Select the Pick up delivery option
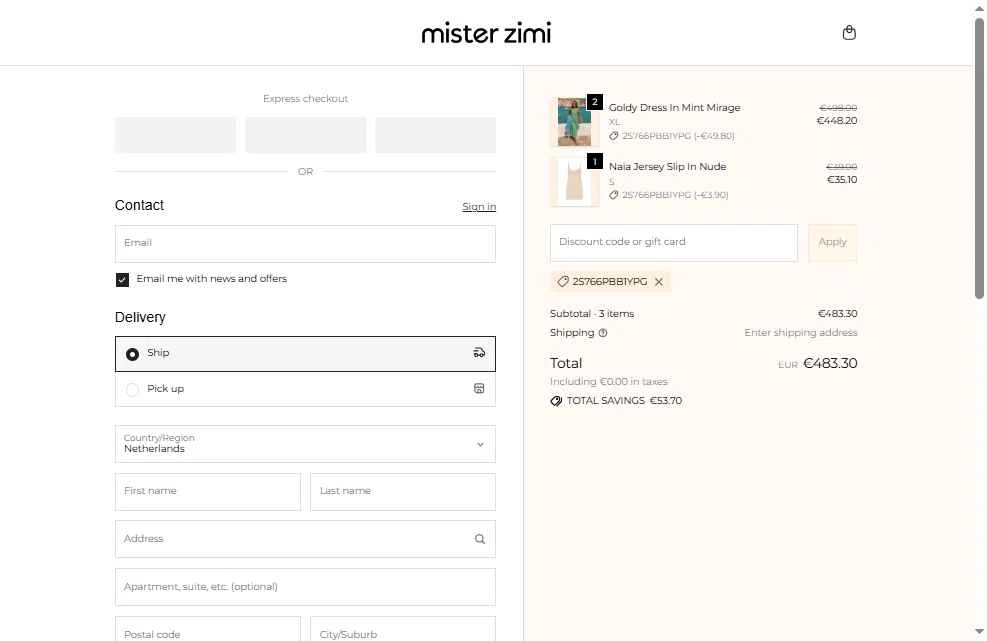 click(305, 389)
